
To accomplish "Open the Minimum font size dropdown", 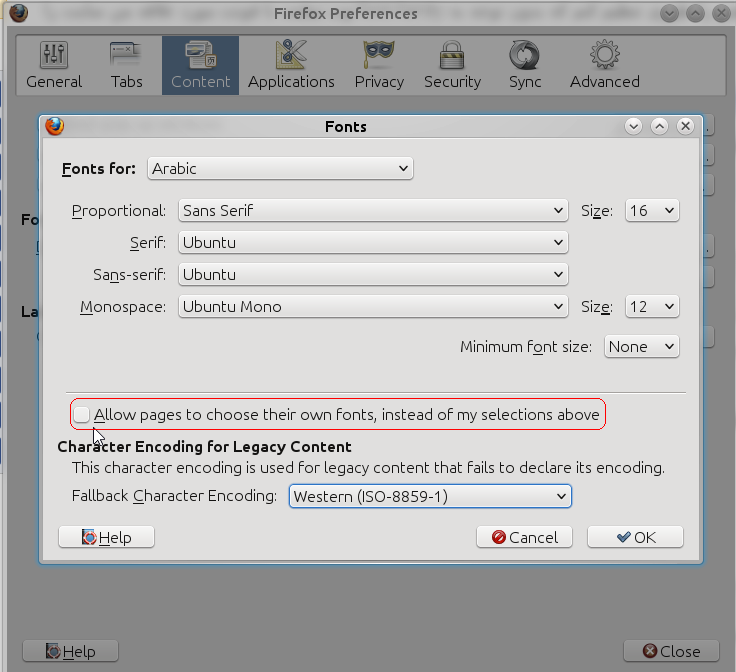I will [x=641, y=347].
